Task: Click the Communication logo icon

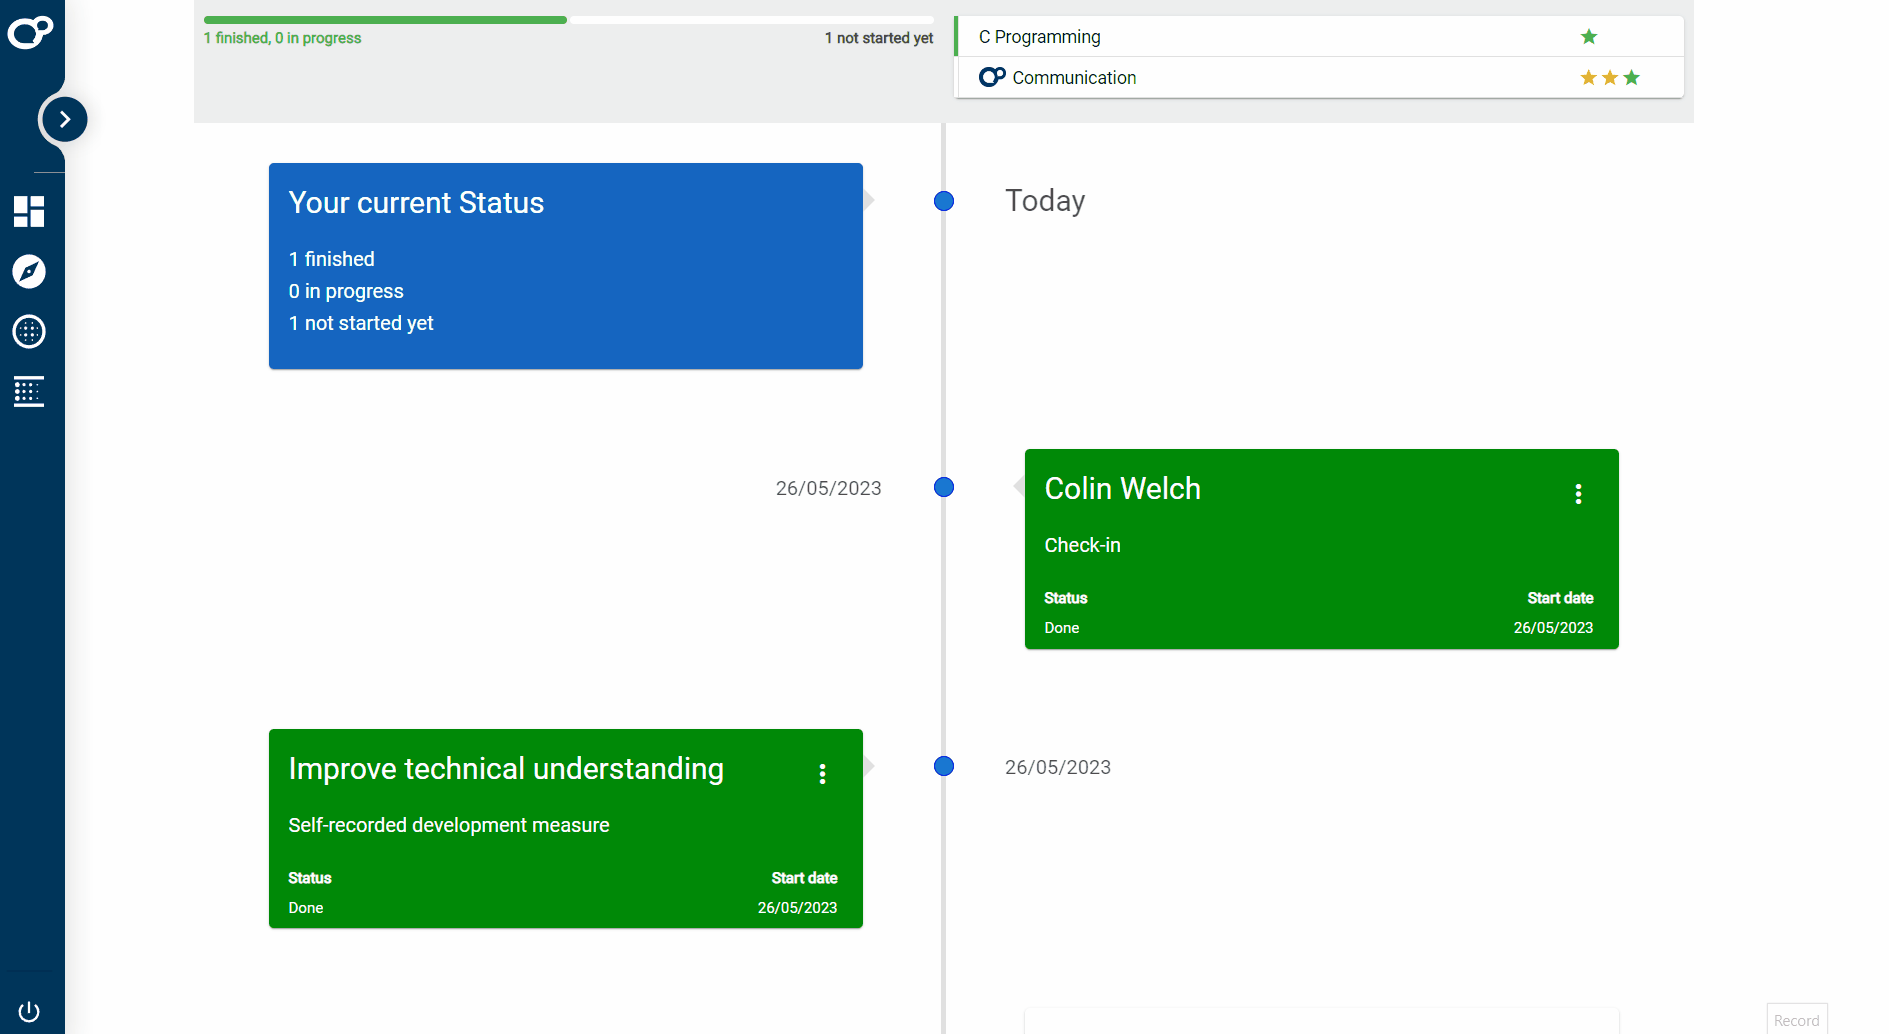Action: 992,77
